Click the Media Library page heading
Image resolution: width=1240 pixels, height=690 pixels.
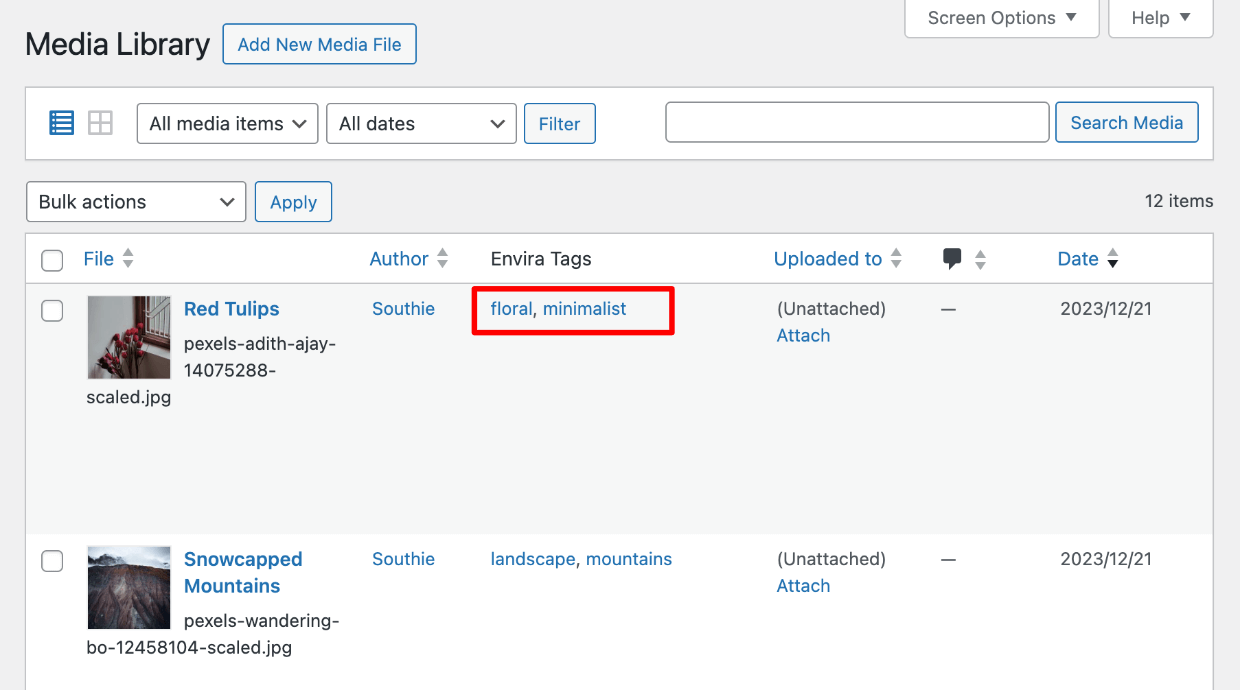(118, 45)
